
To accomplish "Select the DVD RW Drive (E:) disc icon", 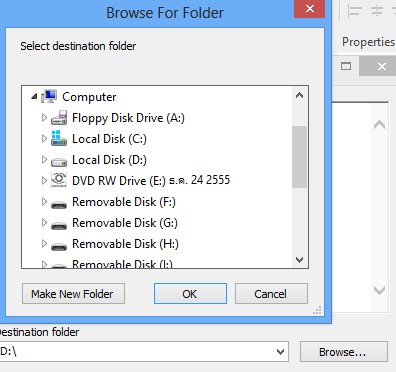I will pos(59,180).
